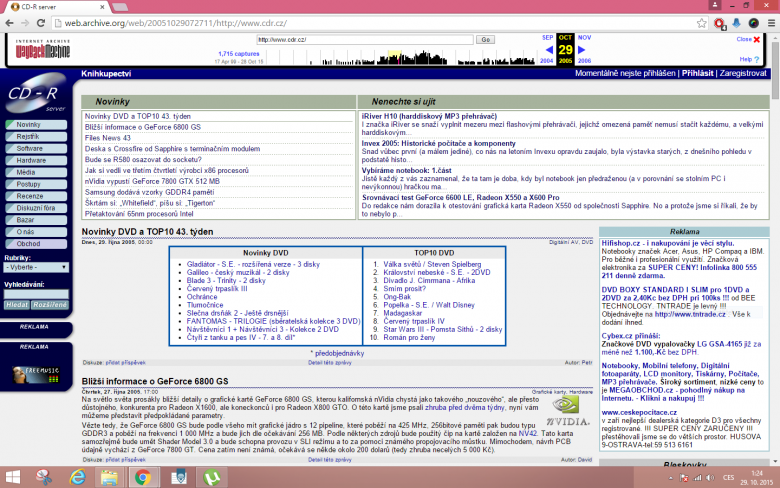Screen dimensions: 780x488
Task: Go to previous capture with left blue arrow
Action: (549, 50)
